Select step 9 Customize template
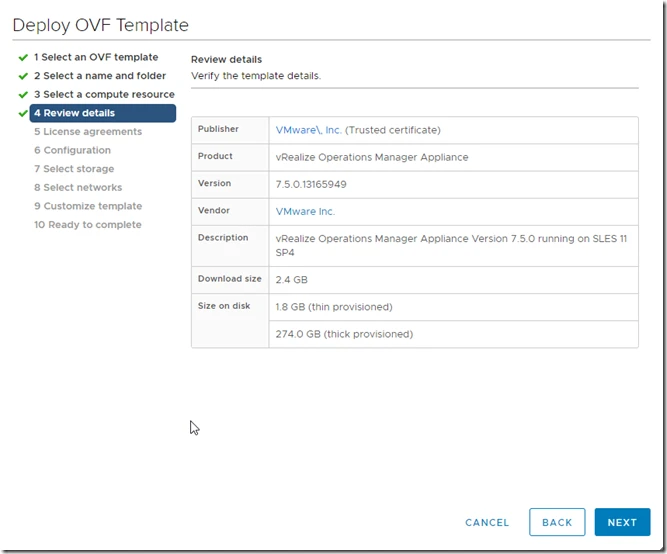Viewport: 667px width, 554px height. pyautogui.click(x=88, y=206)
